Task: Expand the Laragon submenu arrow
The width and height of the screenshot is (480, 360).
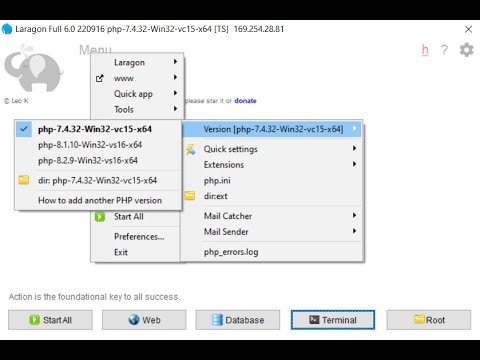Action: [175, 62]
